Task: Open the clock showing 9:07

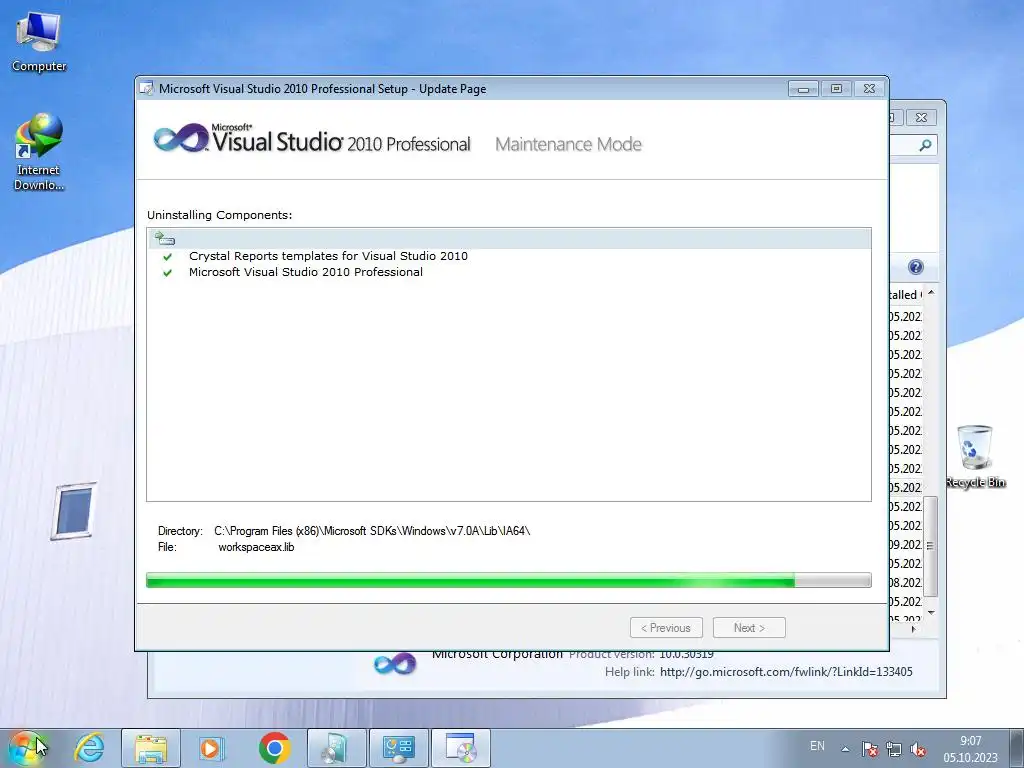Action: coord(970,749)
